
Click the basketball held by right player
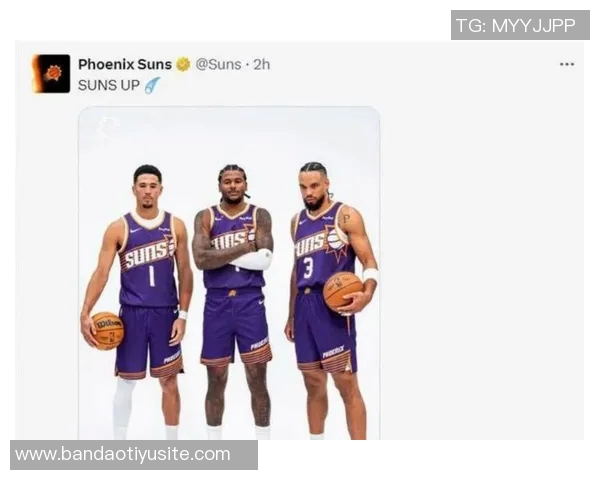342,291
